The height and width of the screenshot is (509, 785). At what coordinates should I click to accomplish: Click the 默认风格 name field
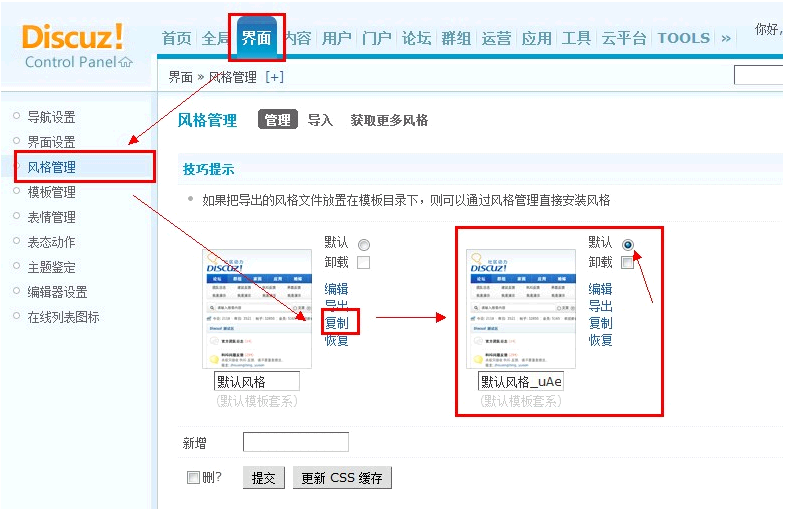click(257, 381)
